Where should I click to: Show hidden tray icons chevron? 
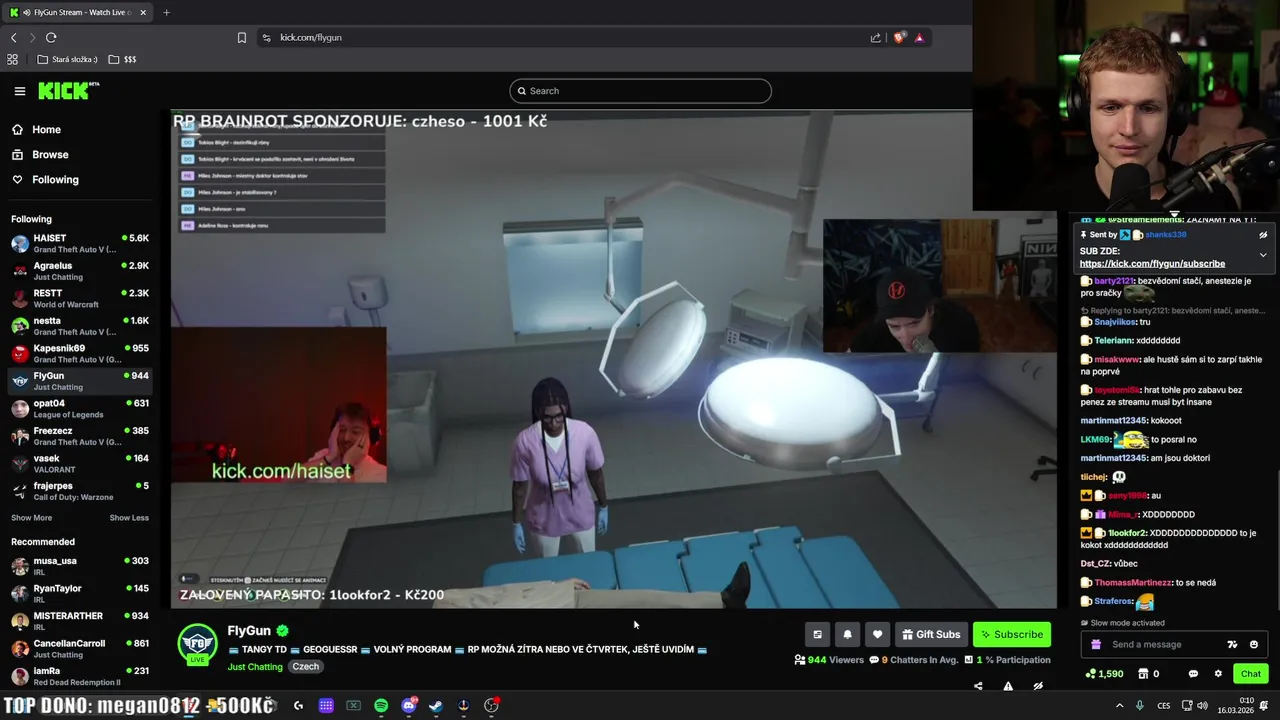1119,706
